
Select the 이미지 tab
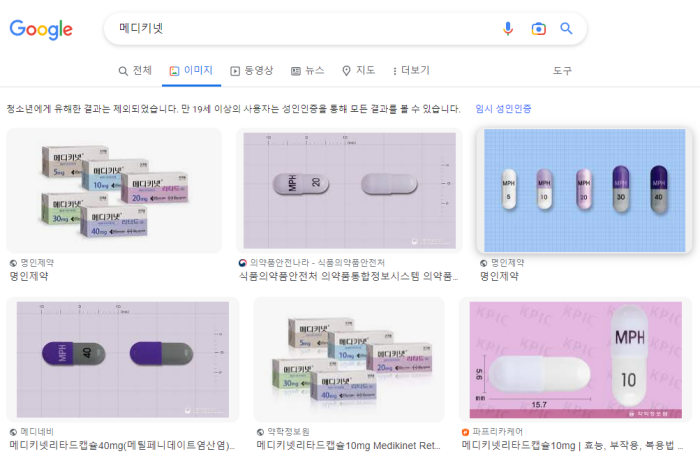pyautogui.click(x=191, y=71)
